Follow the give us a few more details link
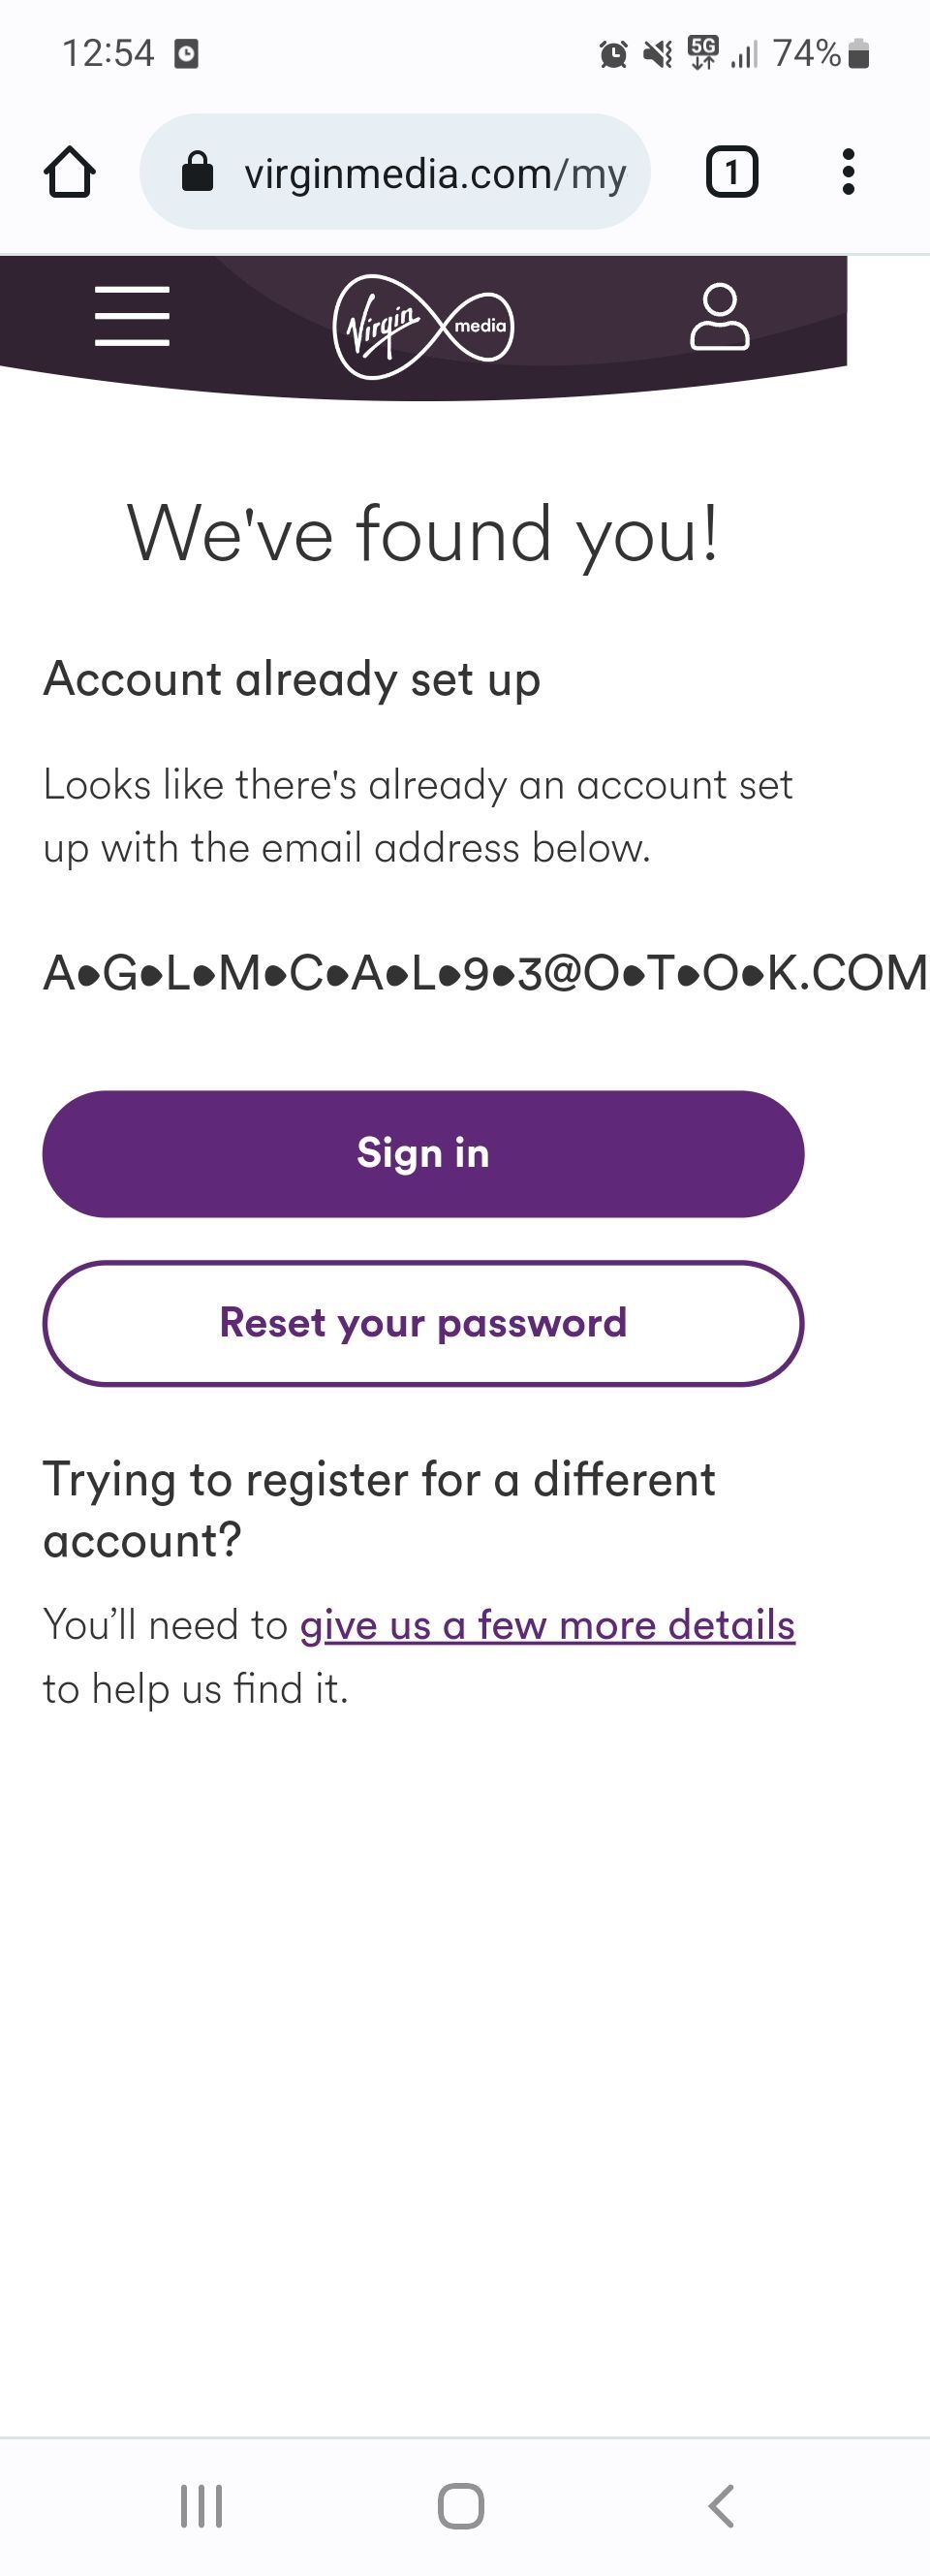 pos(547,1625)
